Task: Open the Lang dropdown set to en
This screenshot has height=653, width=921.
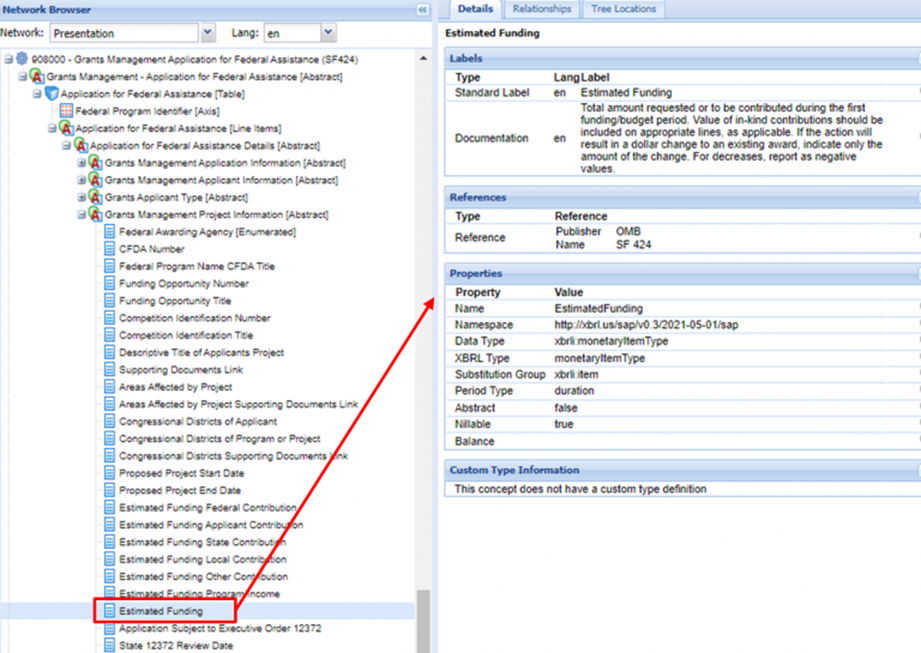Action: tap(329, 33)
